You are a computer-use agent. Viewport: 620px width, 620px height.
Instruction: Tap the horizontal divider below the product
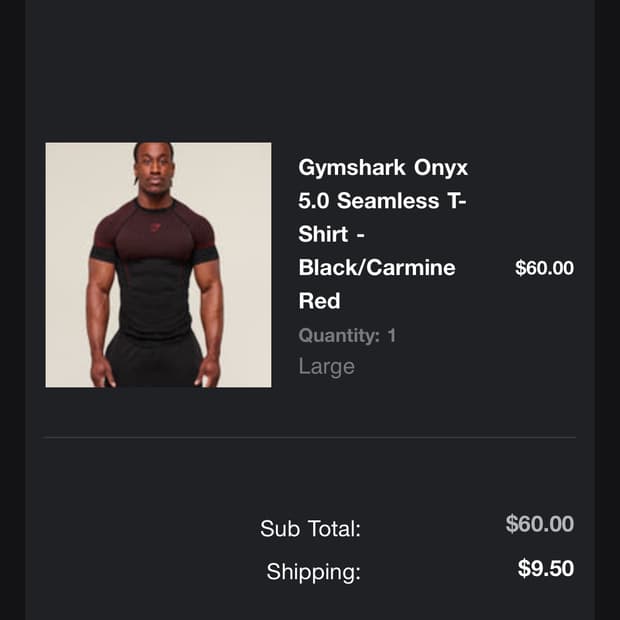(x=310, y=437)
